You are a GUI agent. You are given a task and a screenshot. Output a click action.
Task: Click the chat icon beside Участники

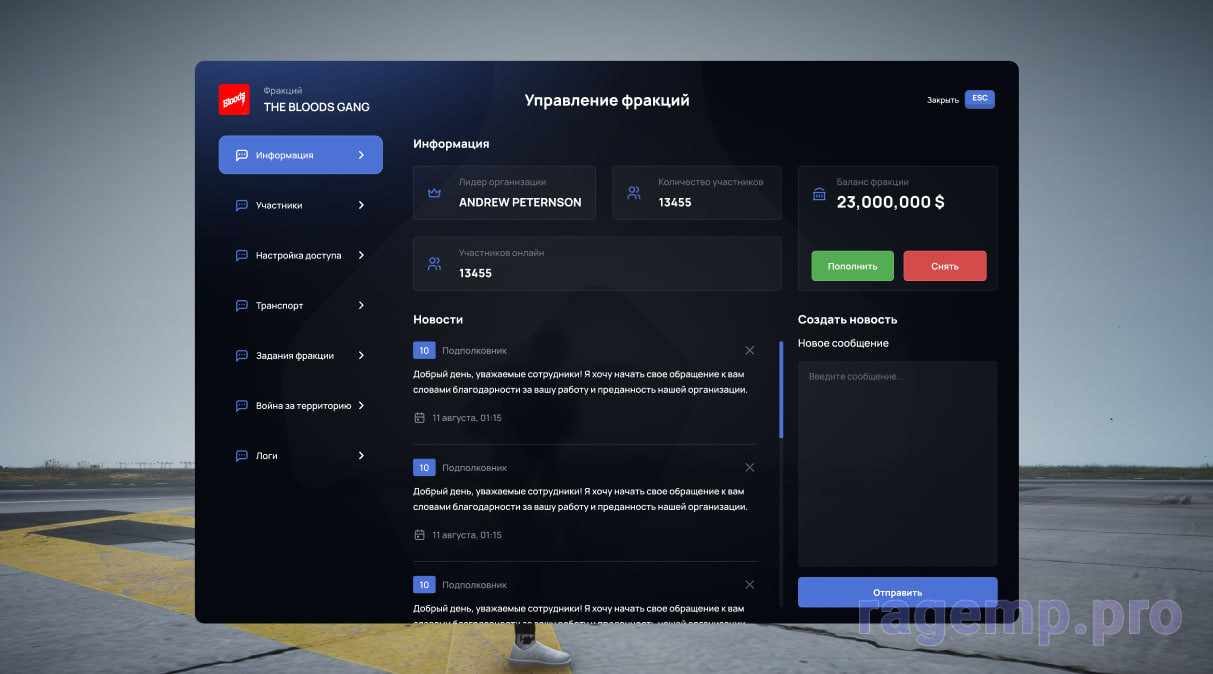tap(241, 205)
